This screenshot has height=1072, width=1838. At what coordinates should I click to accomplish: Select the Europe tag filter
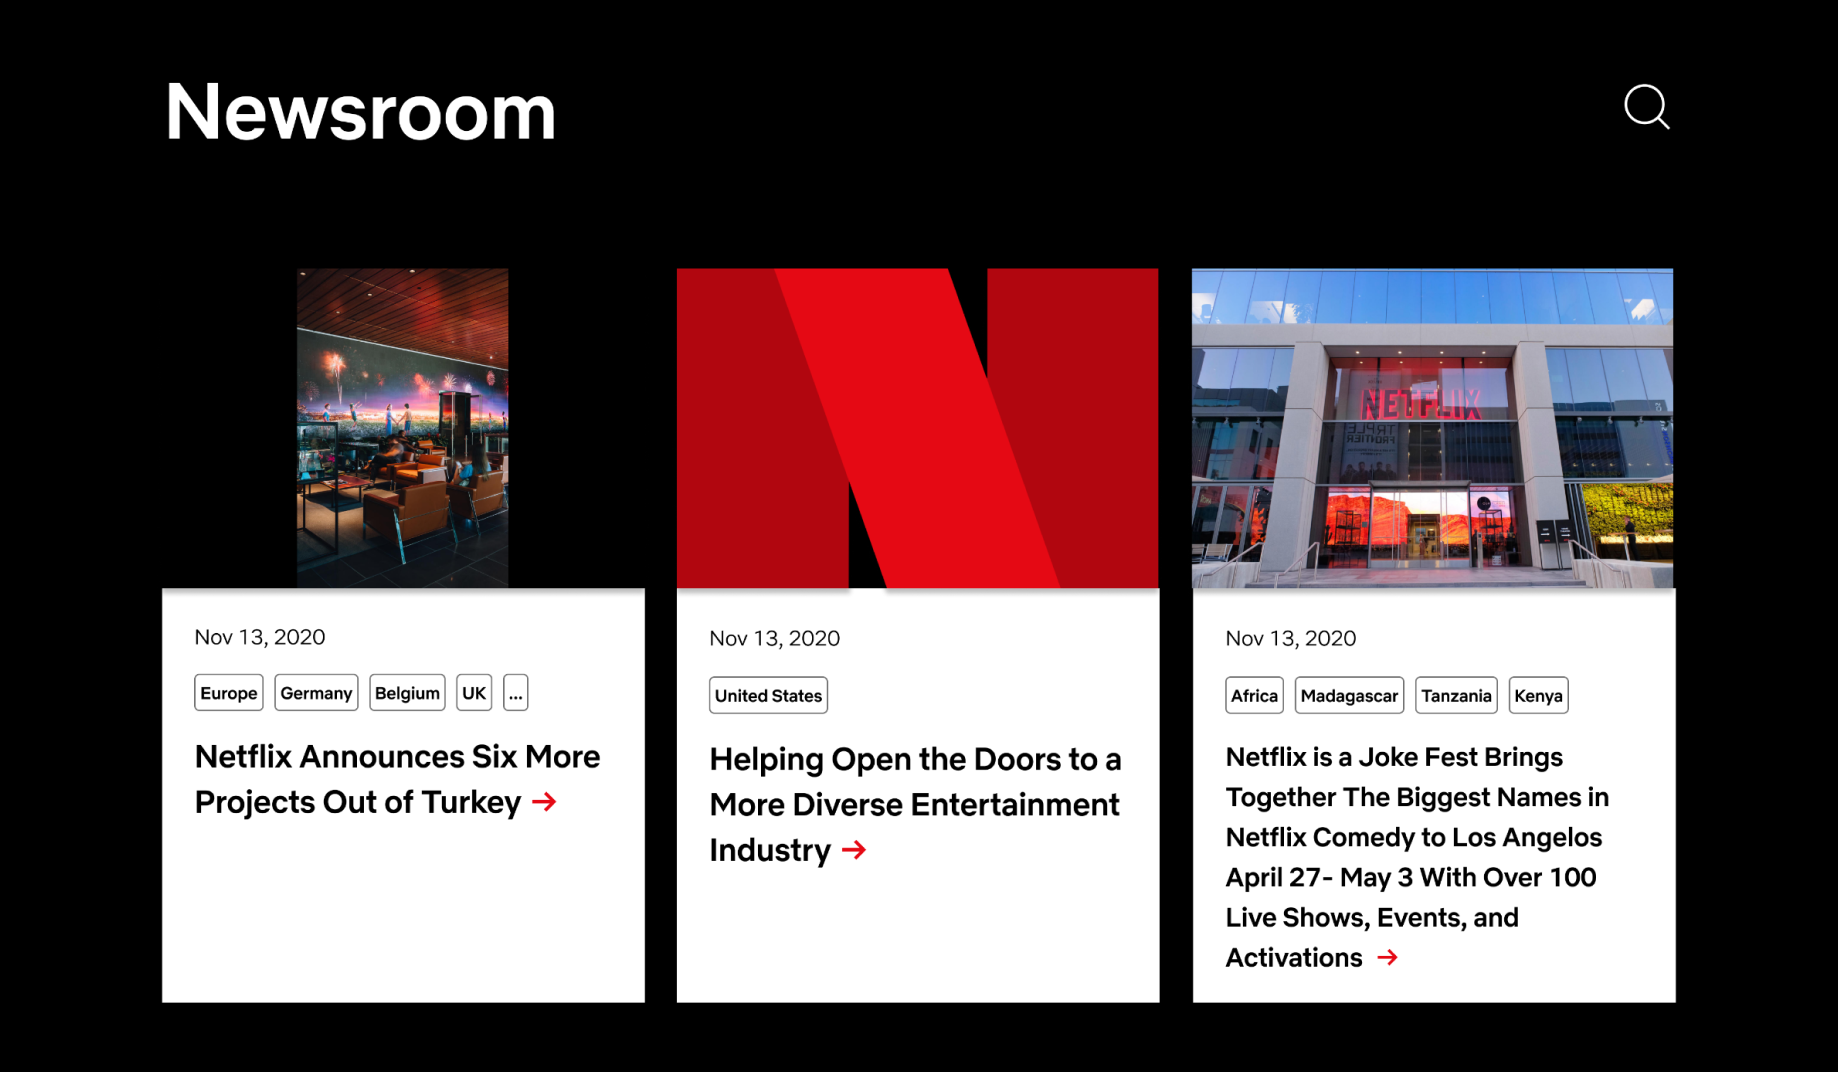tap(228, 692)
